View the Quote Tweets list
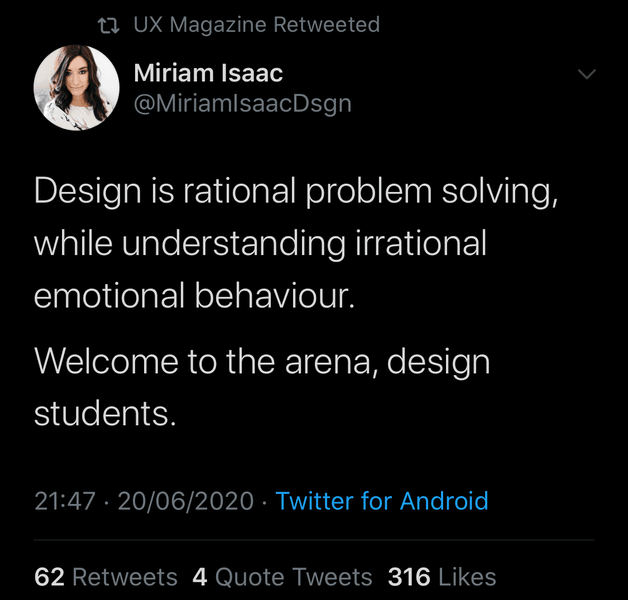Screen dimensions: 628x600 pos(294,577)
